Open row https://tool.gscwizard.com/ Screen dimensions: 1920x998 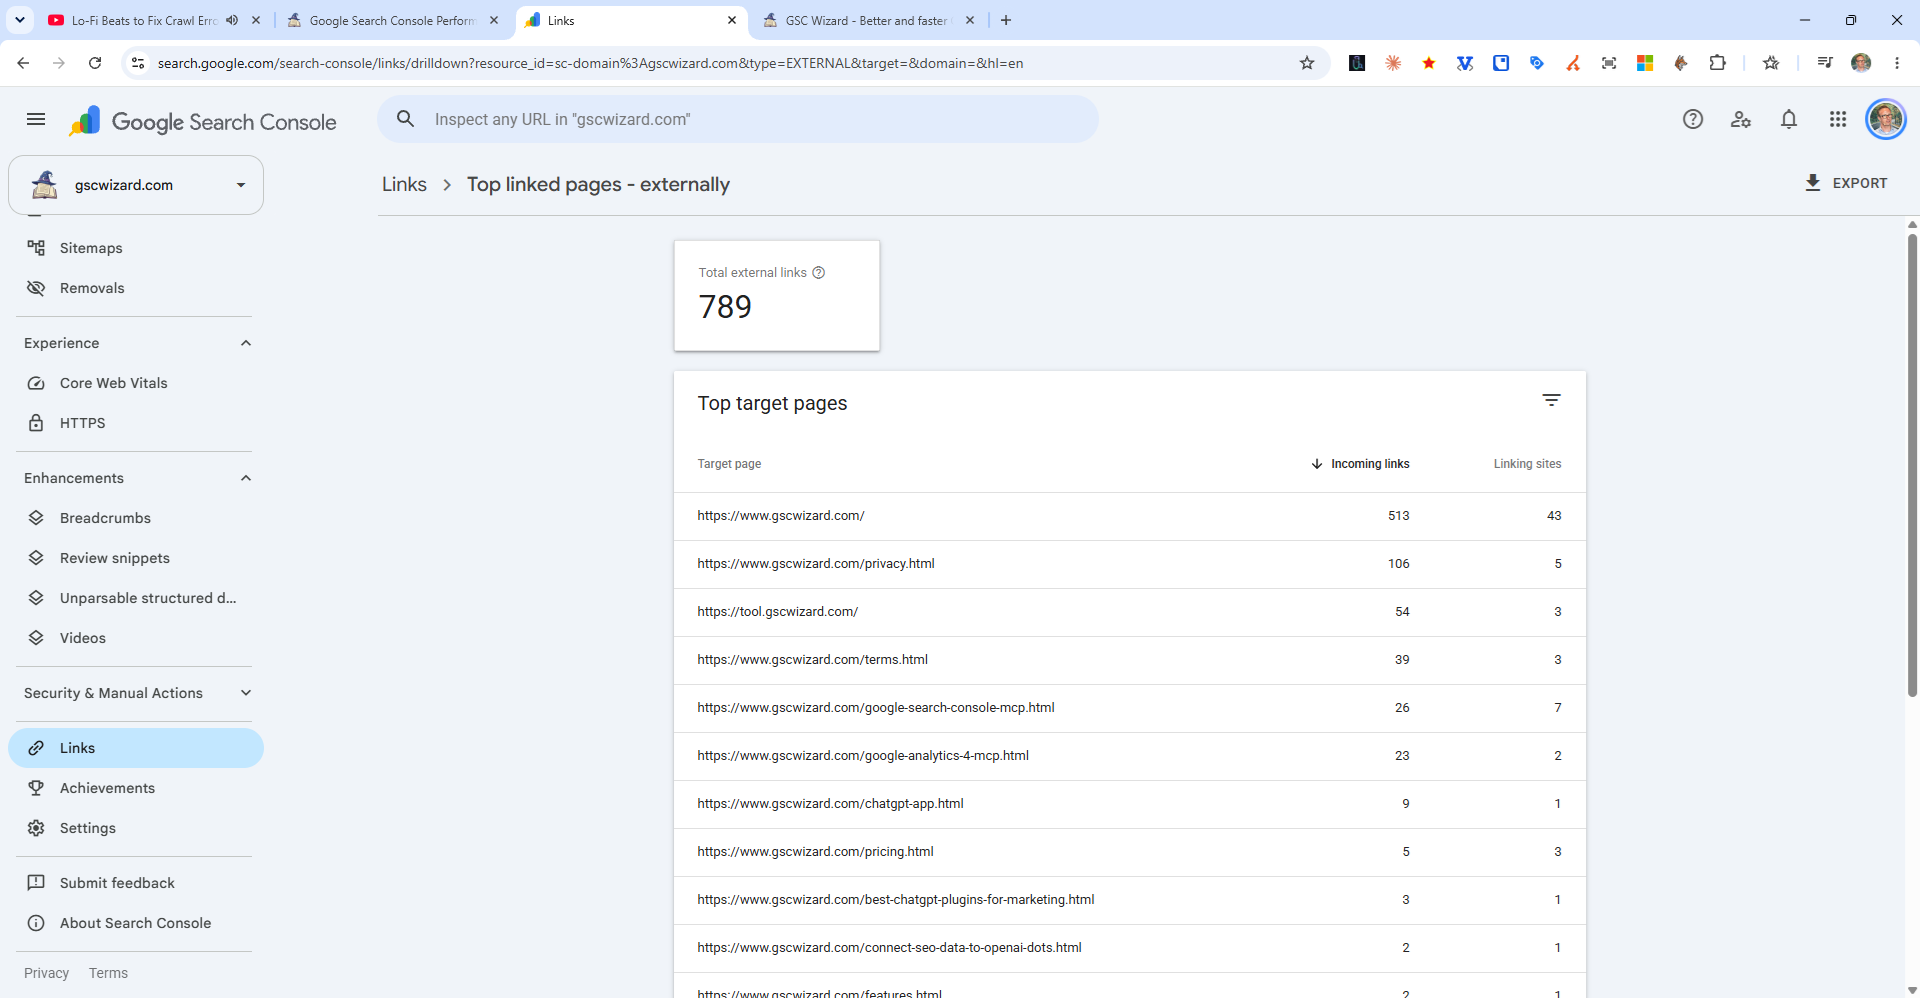1130,612
